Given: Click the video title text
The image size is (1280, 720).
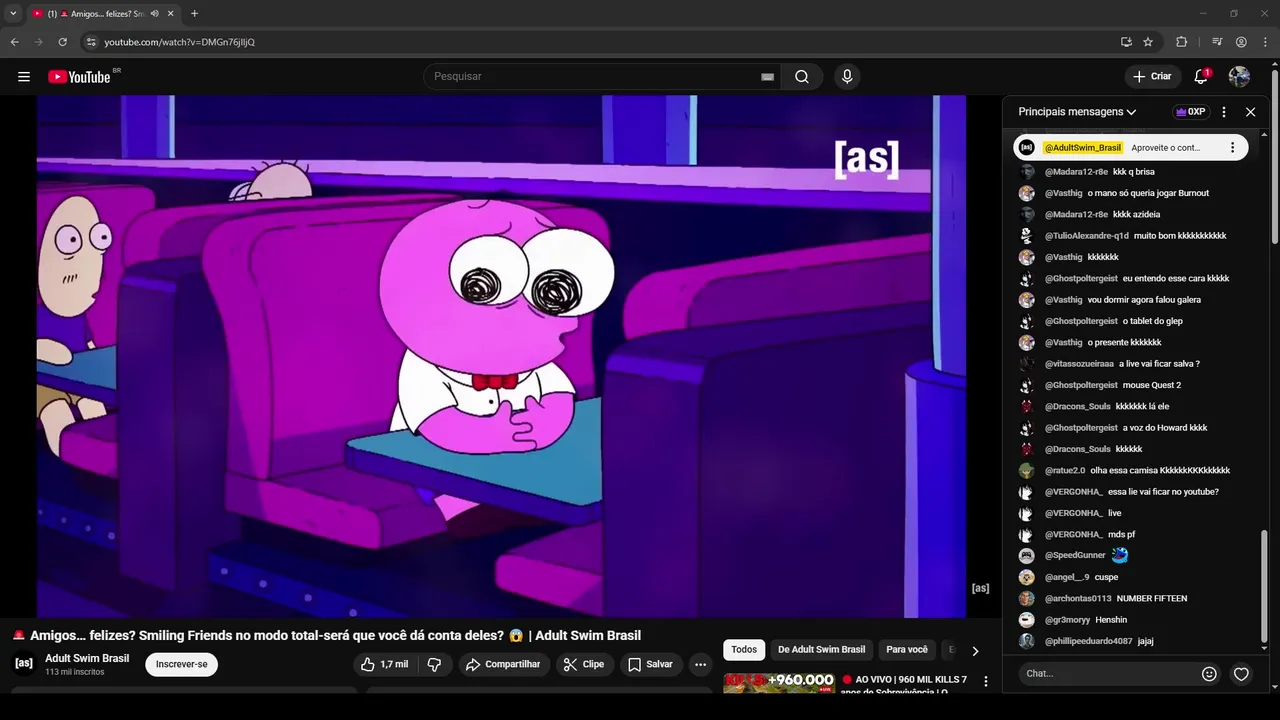Looking at the screenshot, I should pyautogui.click(x=327, y=636).
